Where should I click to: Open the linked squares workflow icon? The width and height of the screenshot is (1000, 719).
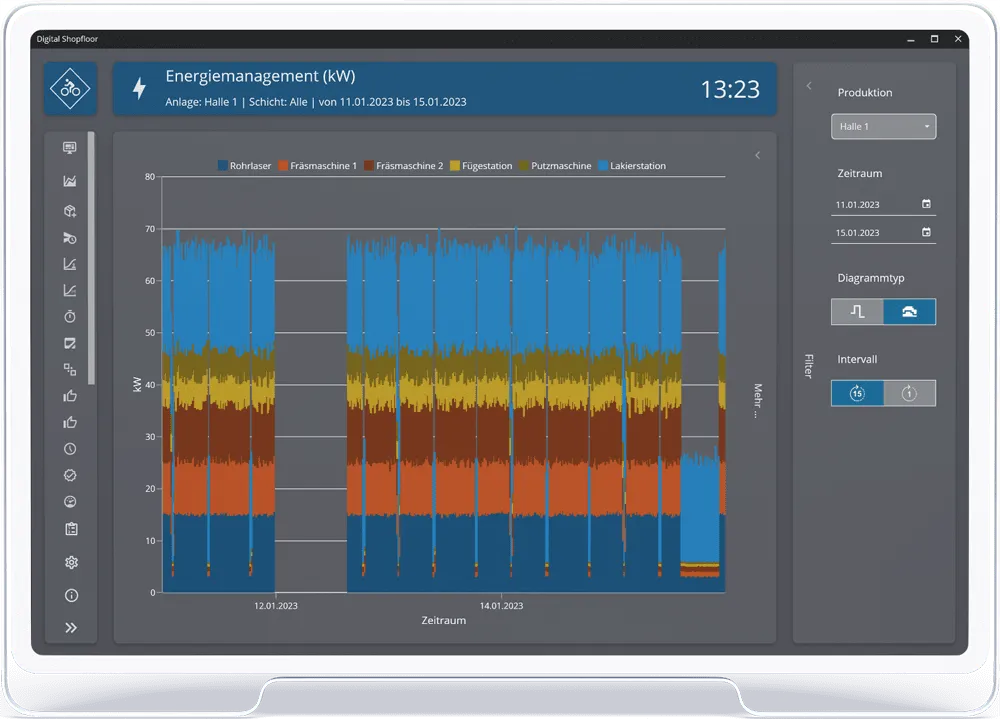pyautogui.click(x=70, y=369)
